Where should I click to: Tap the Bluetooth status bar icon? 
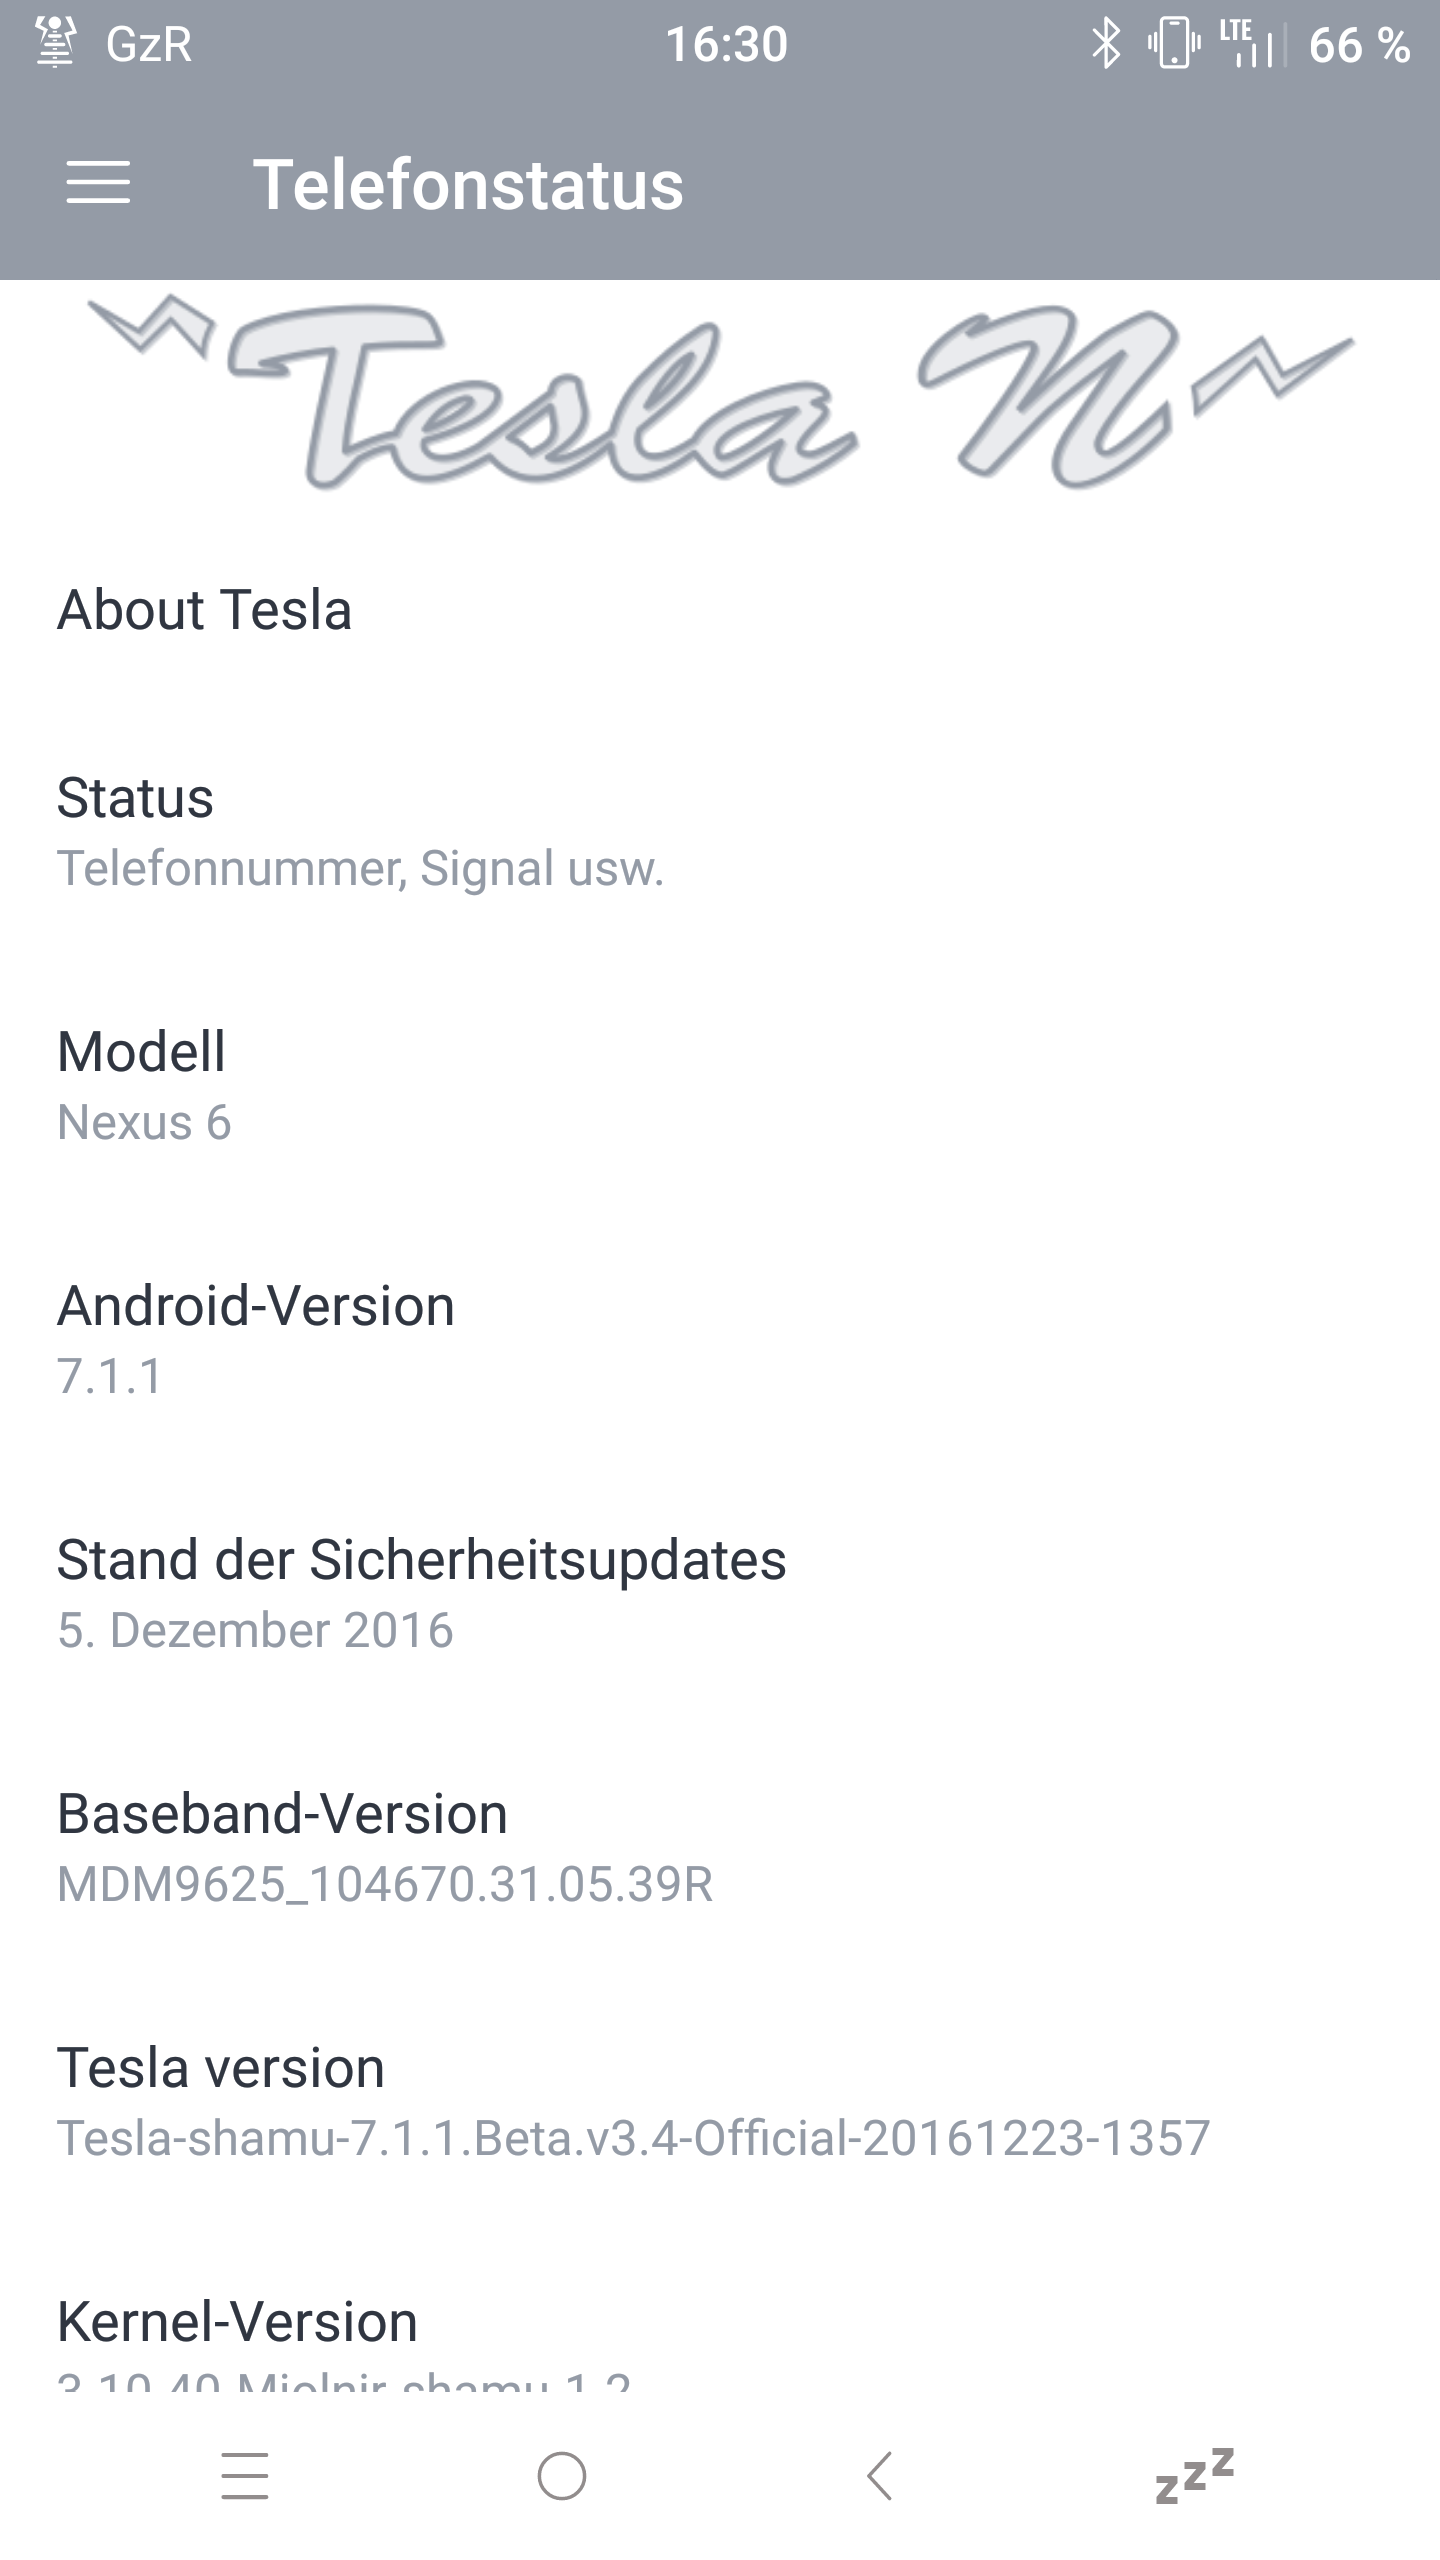pos(1105,45)
